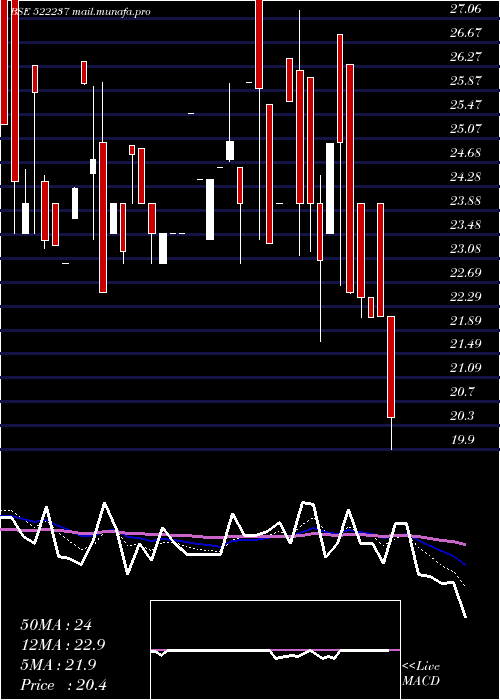Click inside the MACD indicator box

275,650
